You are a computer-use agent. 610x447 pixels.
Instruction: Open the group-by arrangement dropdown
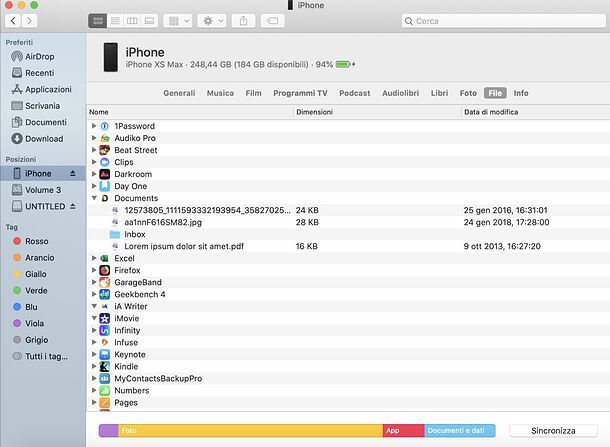(x=178, y=21)
